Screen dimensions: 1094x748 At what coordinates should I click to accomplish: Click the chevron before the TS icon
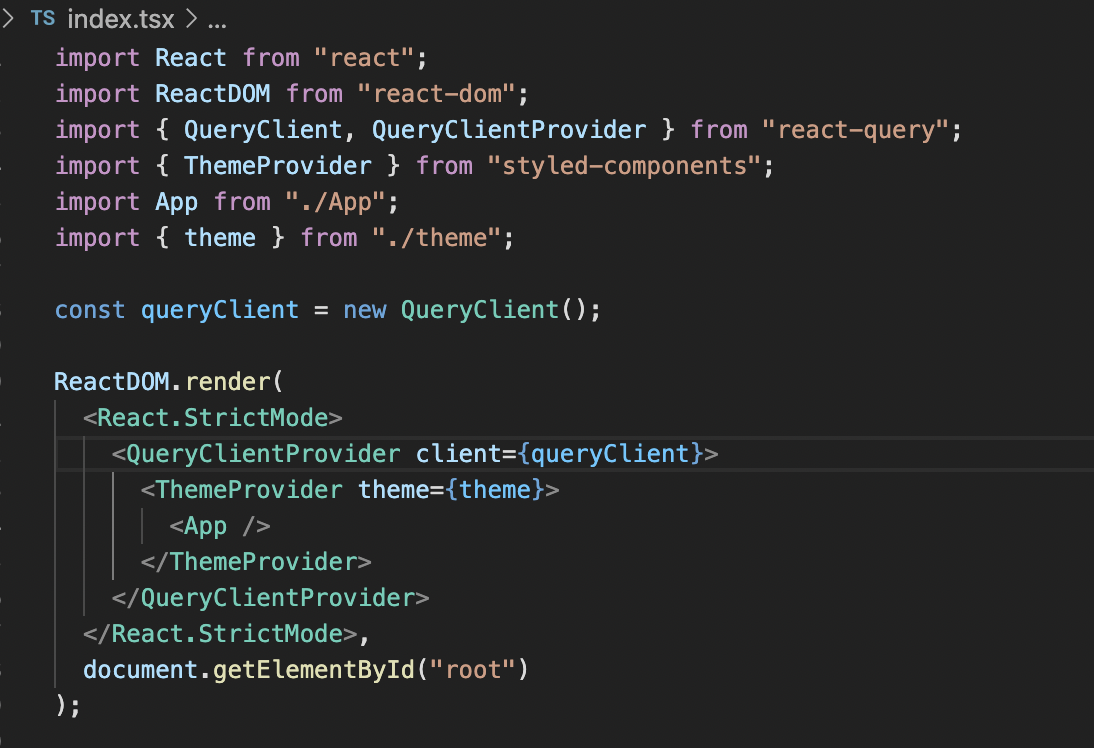(8, 19)
